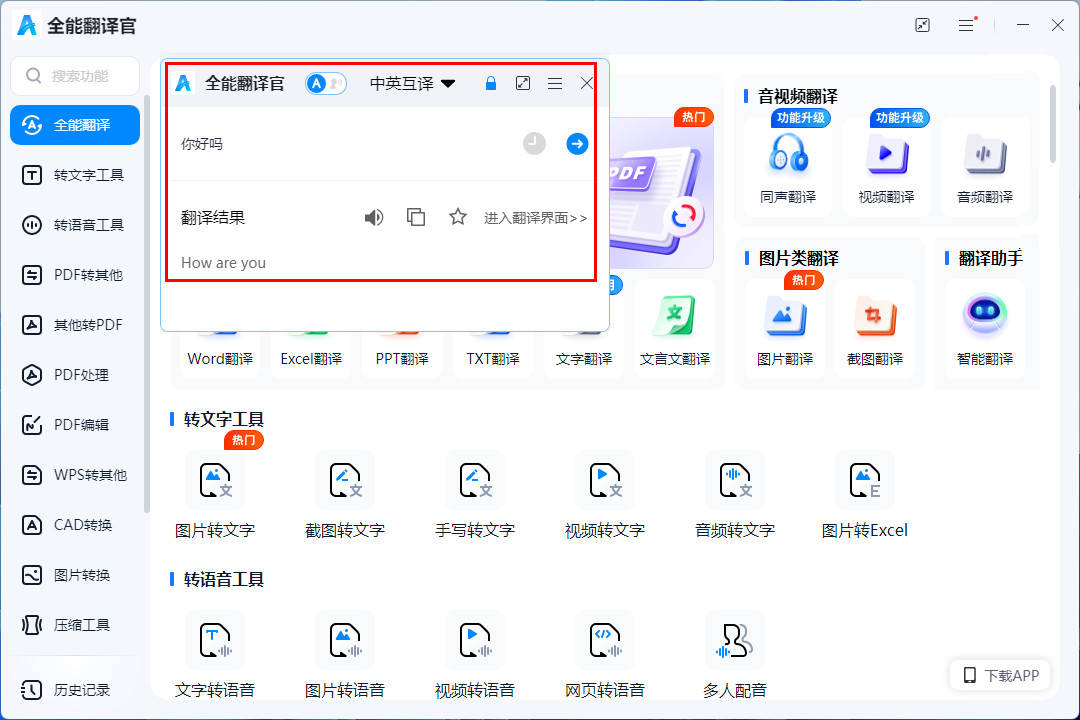Screen dimensions: 1080x720
Task: Favorite the translation with star icon
Action: tap(458, 217)
